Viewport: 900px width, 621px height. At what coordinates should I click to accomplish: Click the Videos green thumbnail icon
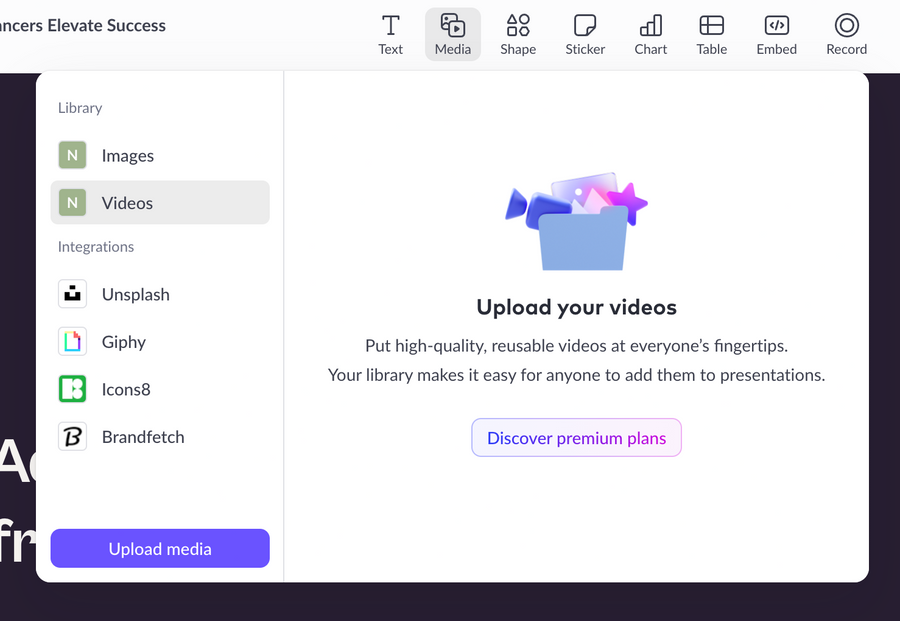[72, 202]
